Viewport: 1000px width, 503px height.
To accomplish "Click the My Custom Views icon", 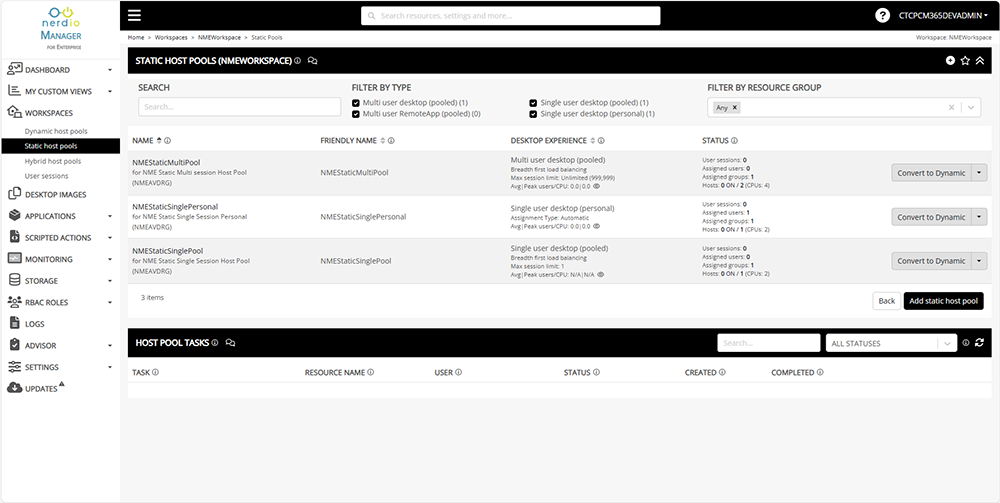I will (x=15, y=91).
